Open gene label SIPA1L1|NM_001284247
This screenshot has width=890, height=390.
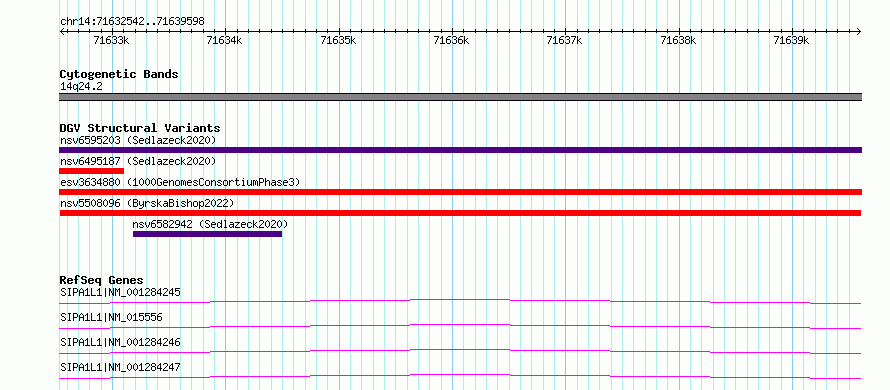[x=120, y=367]
